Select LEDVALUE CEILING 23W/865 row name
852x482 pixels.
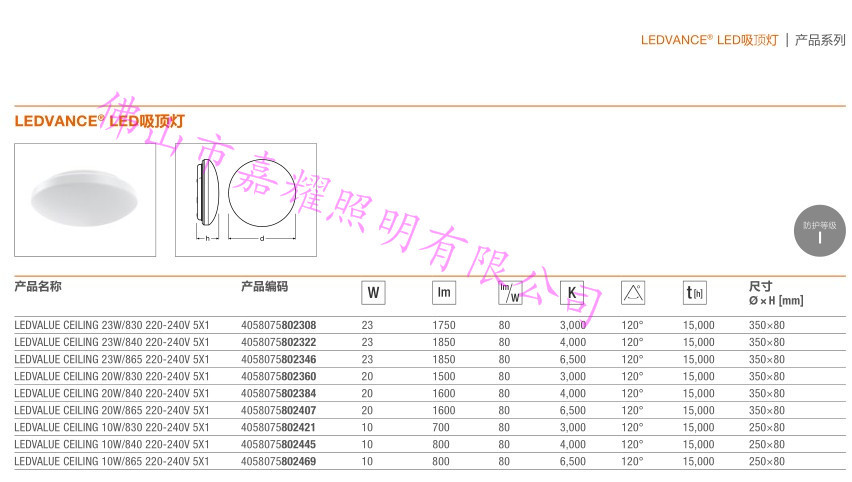coord(112,360)
